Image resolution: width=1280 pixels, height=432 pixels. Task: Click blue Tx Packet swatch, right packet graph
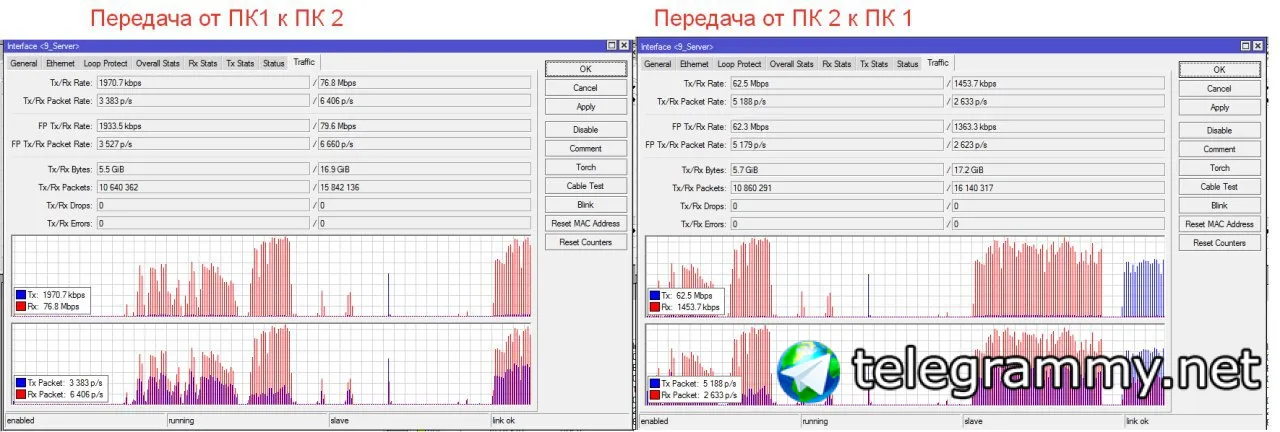(655, 384)
